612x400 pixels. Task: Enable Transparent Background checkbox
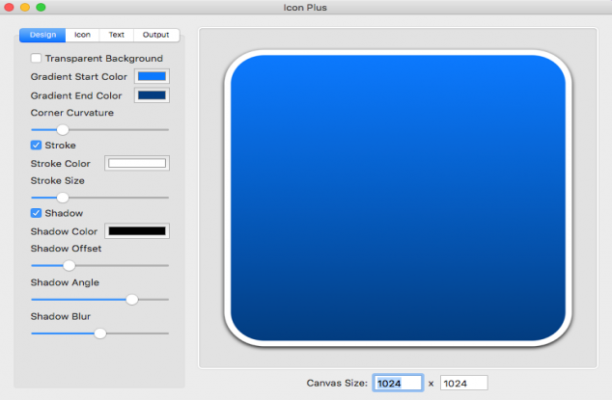click(36, 58)
